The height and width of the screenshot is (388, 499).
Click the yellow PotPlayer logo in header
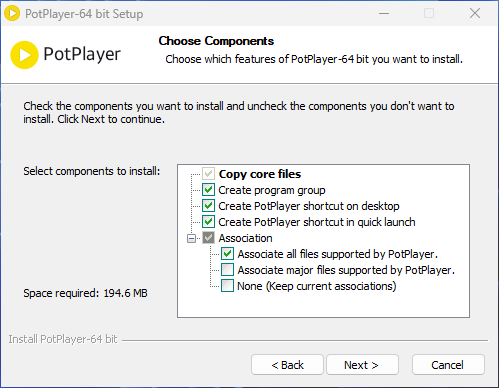coord(24,55)
